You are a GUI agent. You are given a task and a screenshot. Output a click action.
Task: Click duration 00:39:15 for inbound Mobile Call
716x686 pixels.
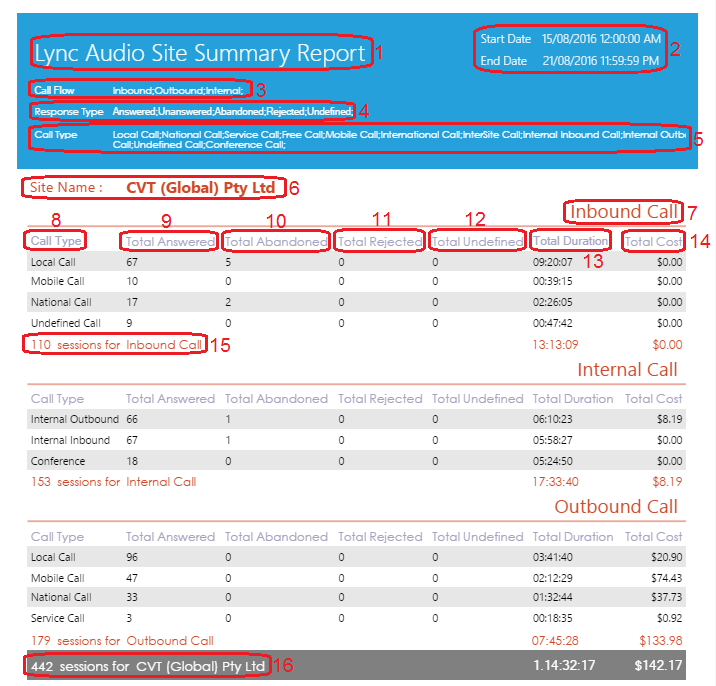pyautogui.click(x=553, y=281)
